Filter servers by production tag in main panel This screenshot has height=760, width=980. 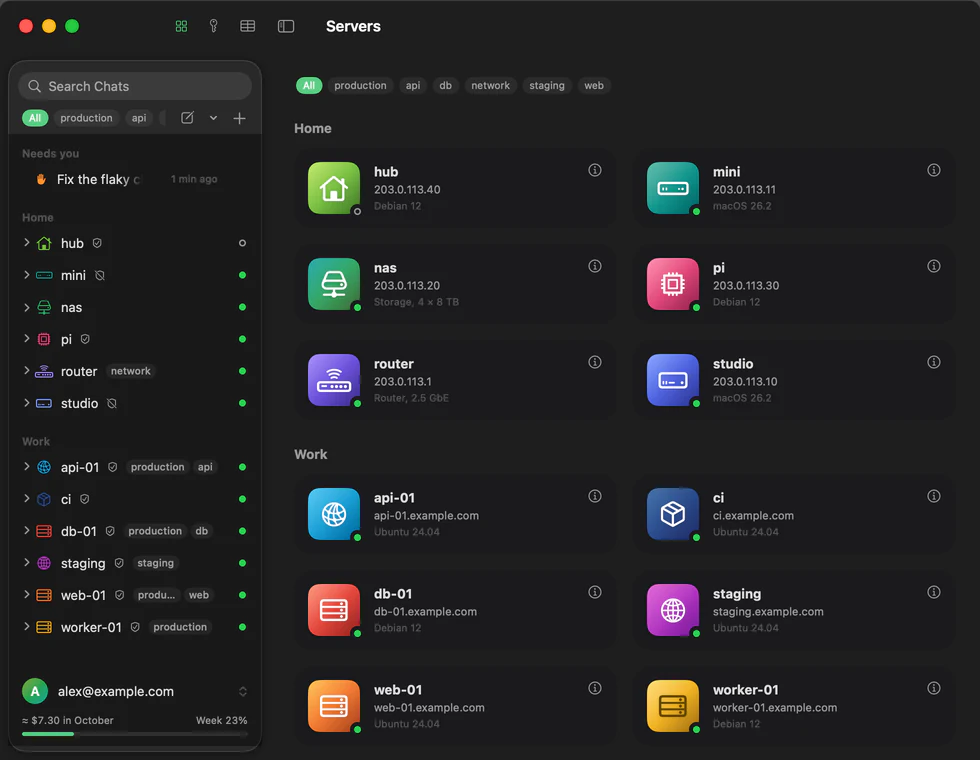360,86
